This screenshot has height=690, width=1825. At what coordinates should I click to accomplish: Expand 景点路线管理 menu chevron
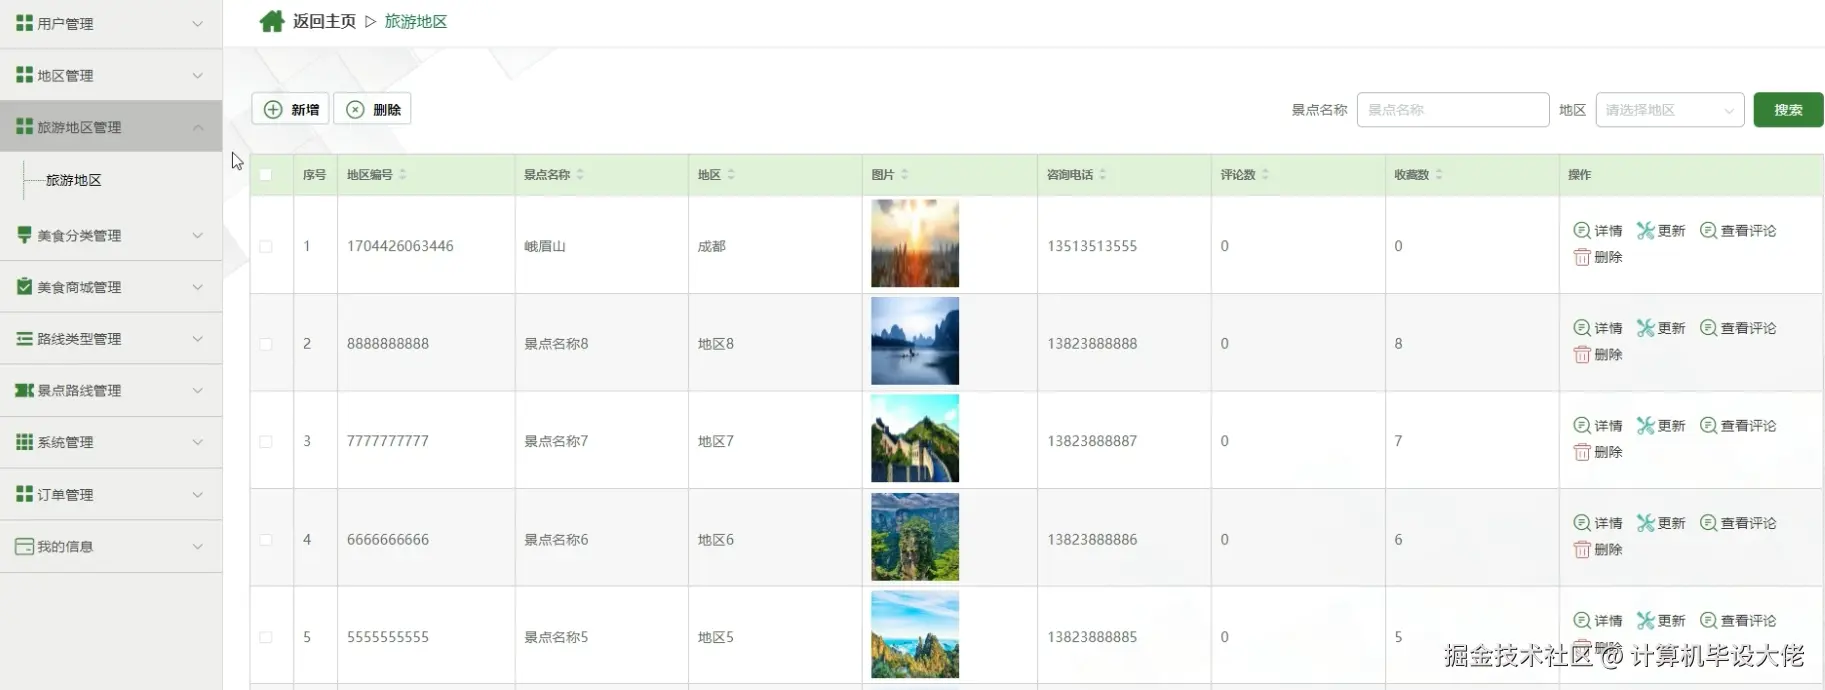tap(198, 390)
